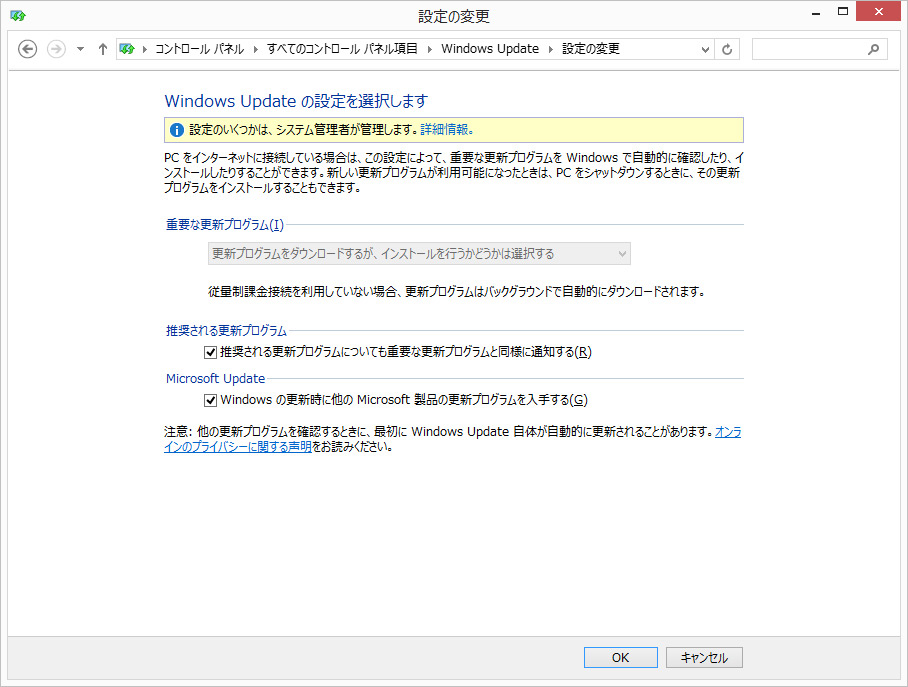908x687 pixels.
Task: Minimize the 設定の変更 window
Action: [x=816, y=13]
